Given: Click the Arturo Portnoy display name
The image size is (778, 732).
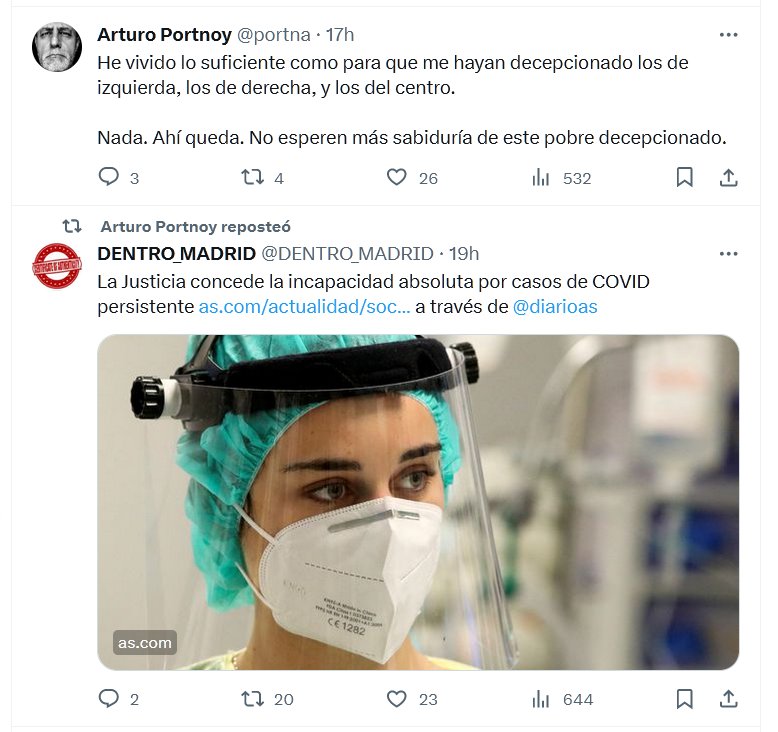Looking at the screenshot, I should 163,34.
